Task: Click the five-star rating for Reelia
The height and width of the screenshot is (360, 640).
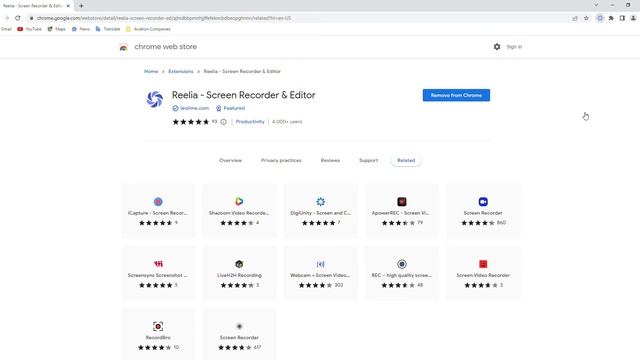Action: 191,122
